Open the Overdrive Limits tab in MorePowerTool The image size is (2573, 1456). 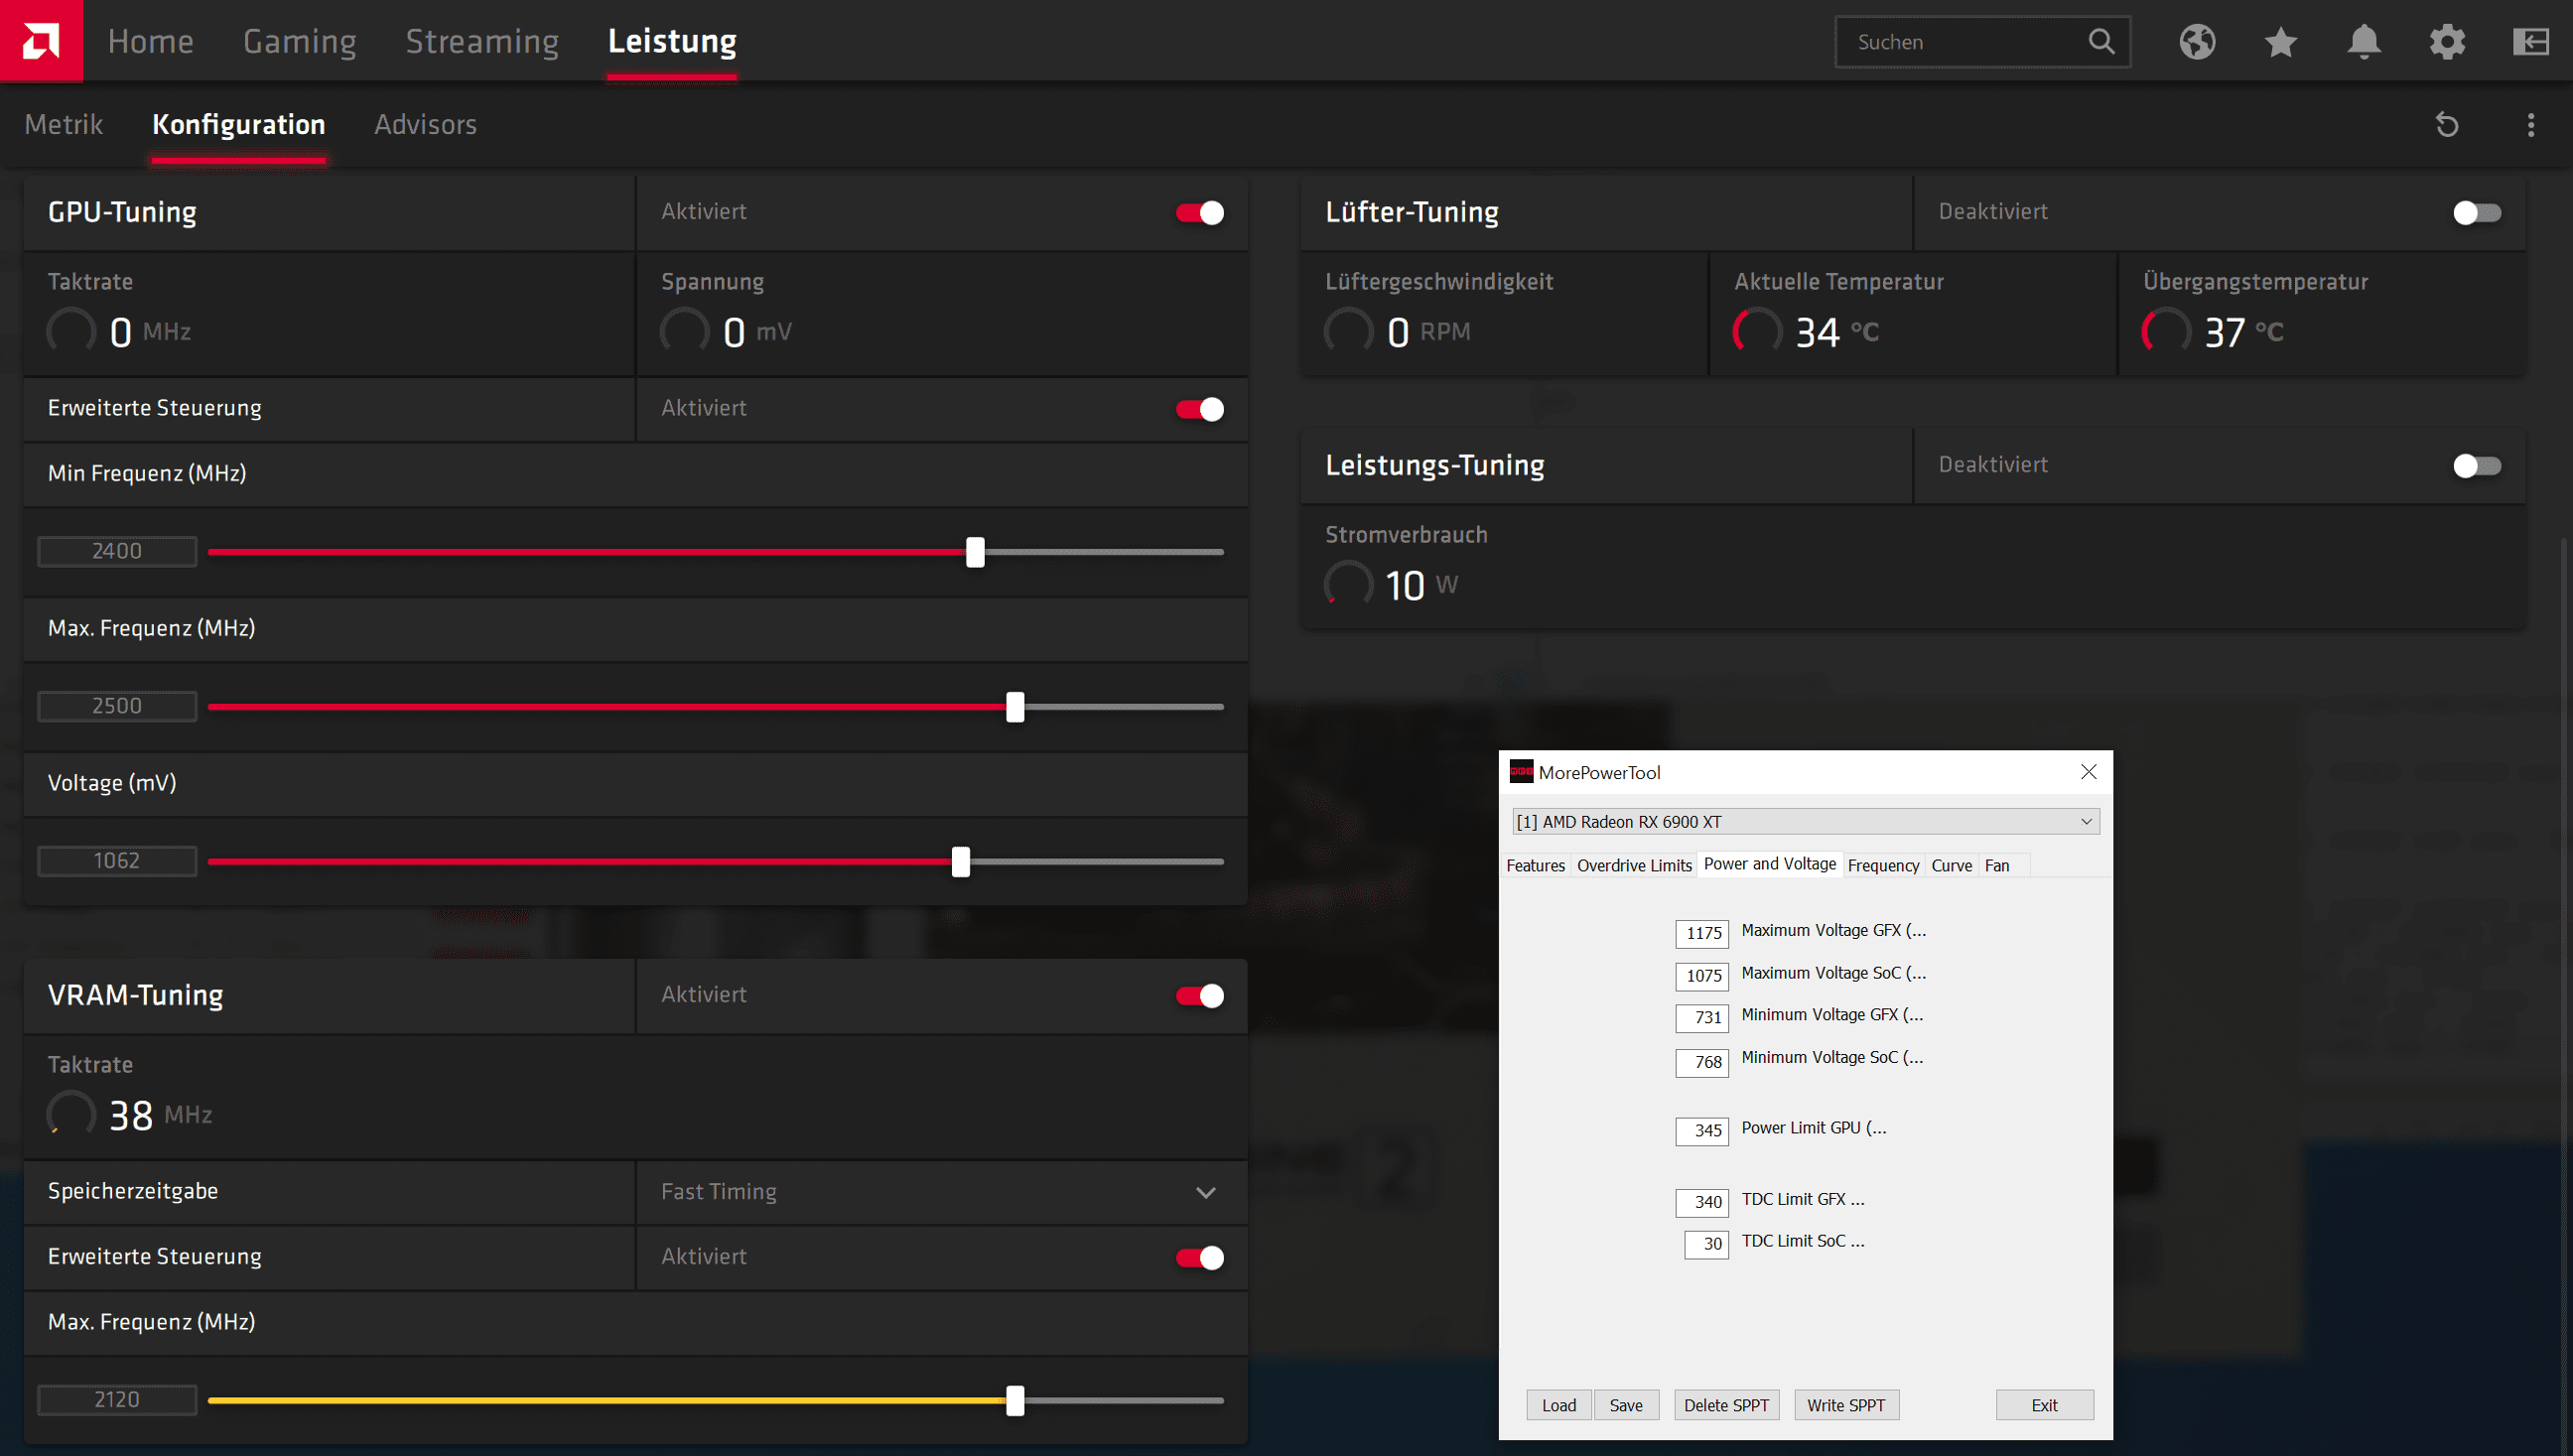tap(1633, 866)
